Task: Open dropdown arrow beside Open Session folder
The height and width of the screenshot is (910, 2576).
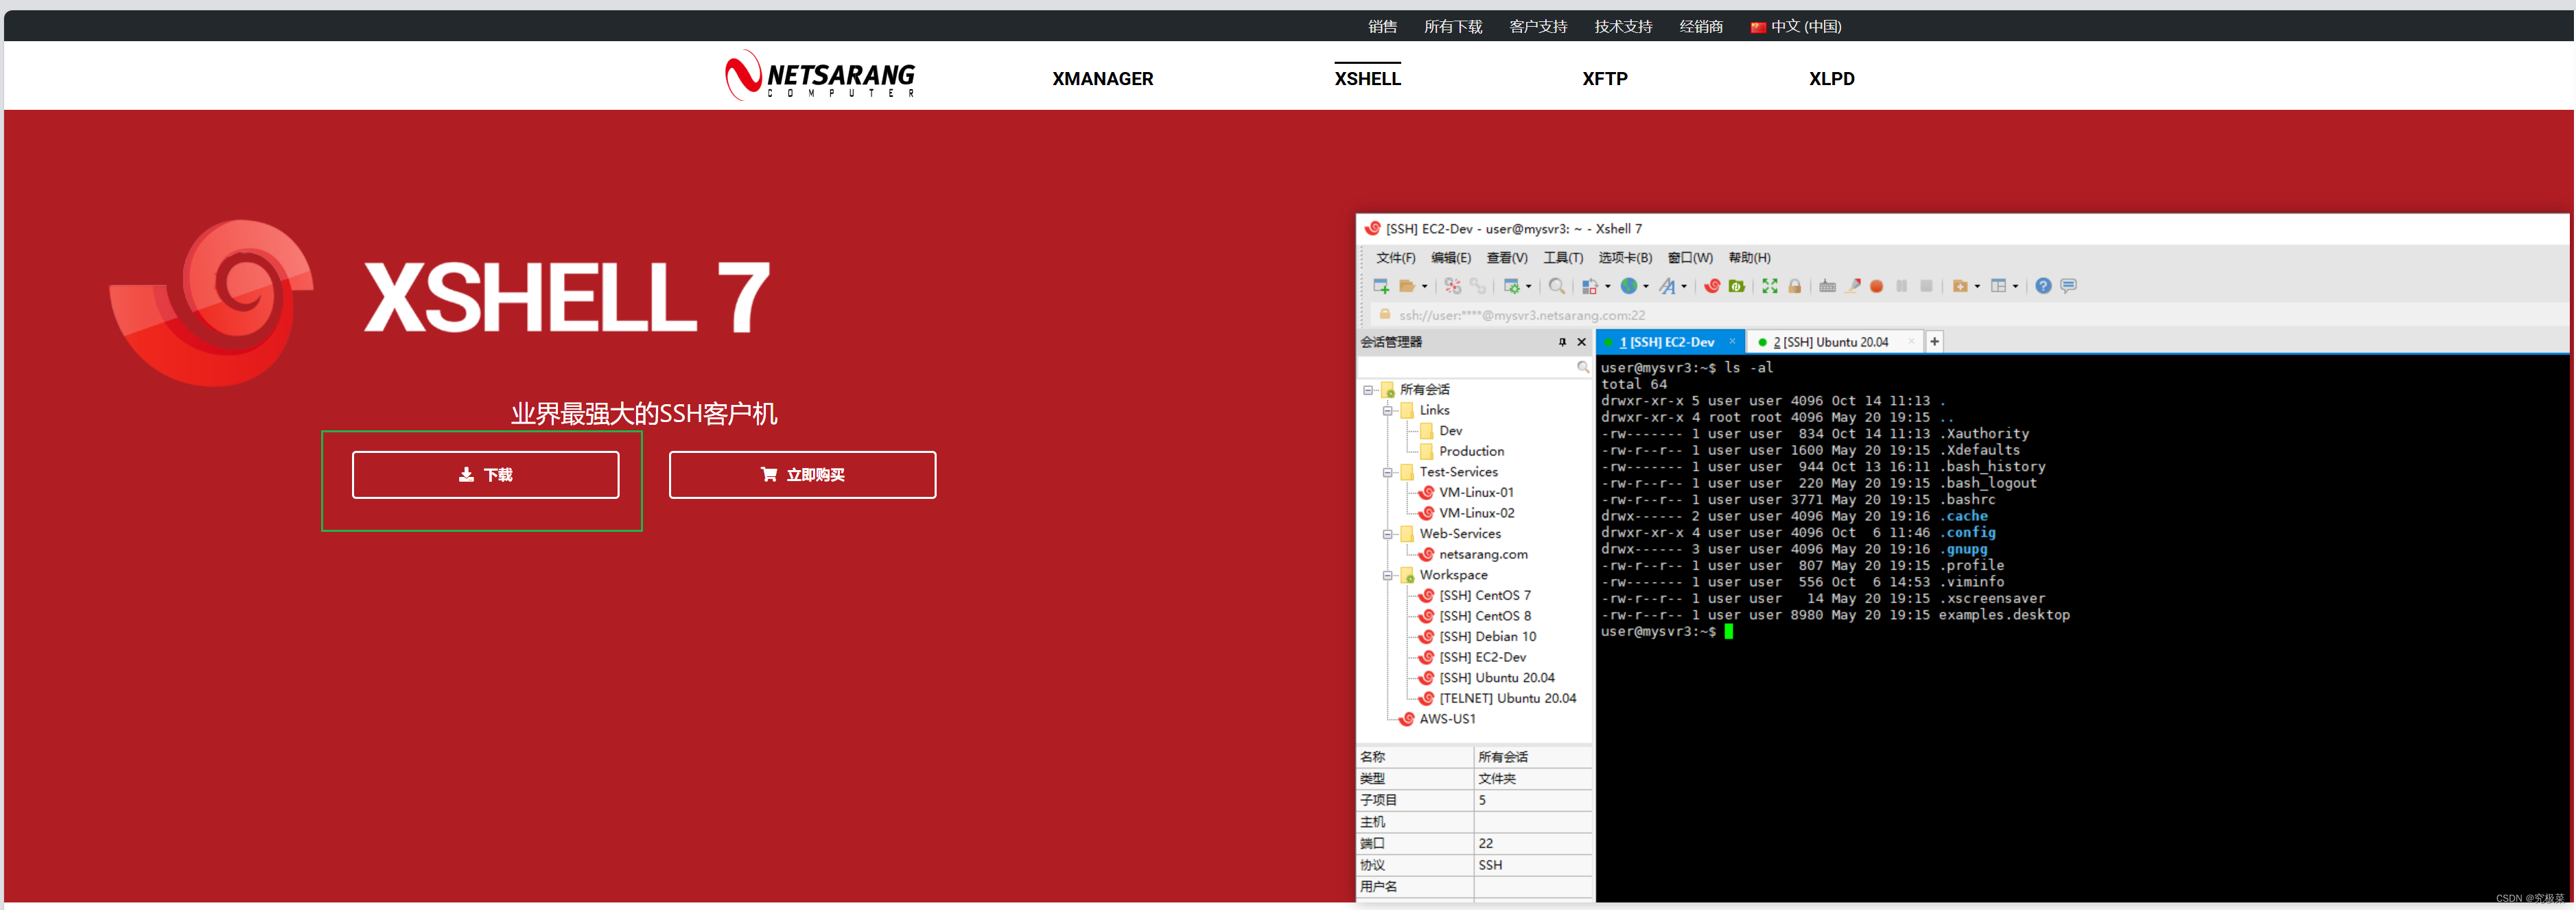Action: (x=1425, y=287)
